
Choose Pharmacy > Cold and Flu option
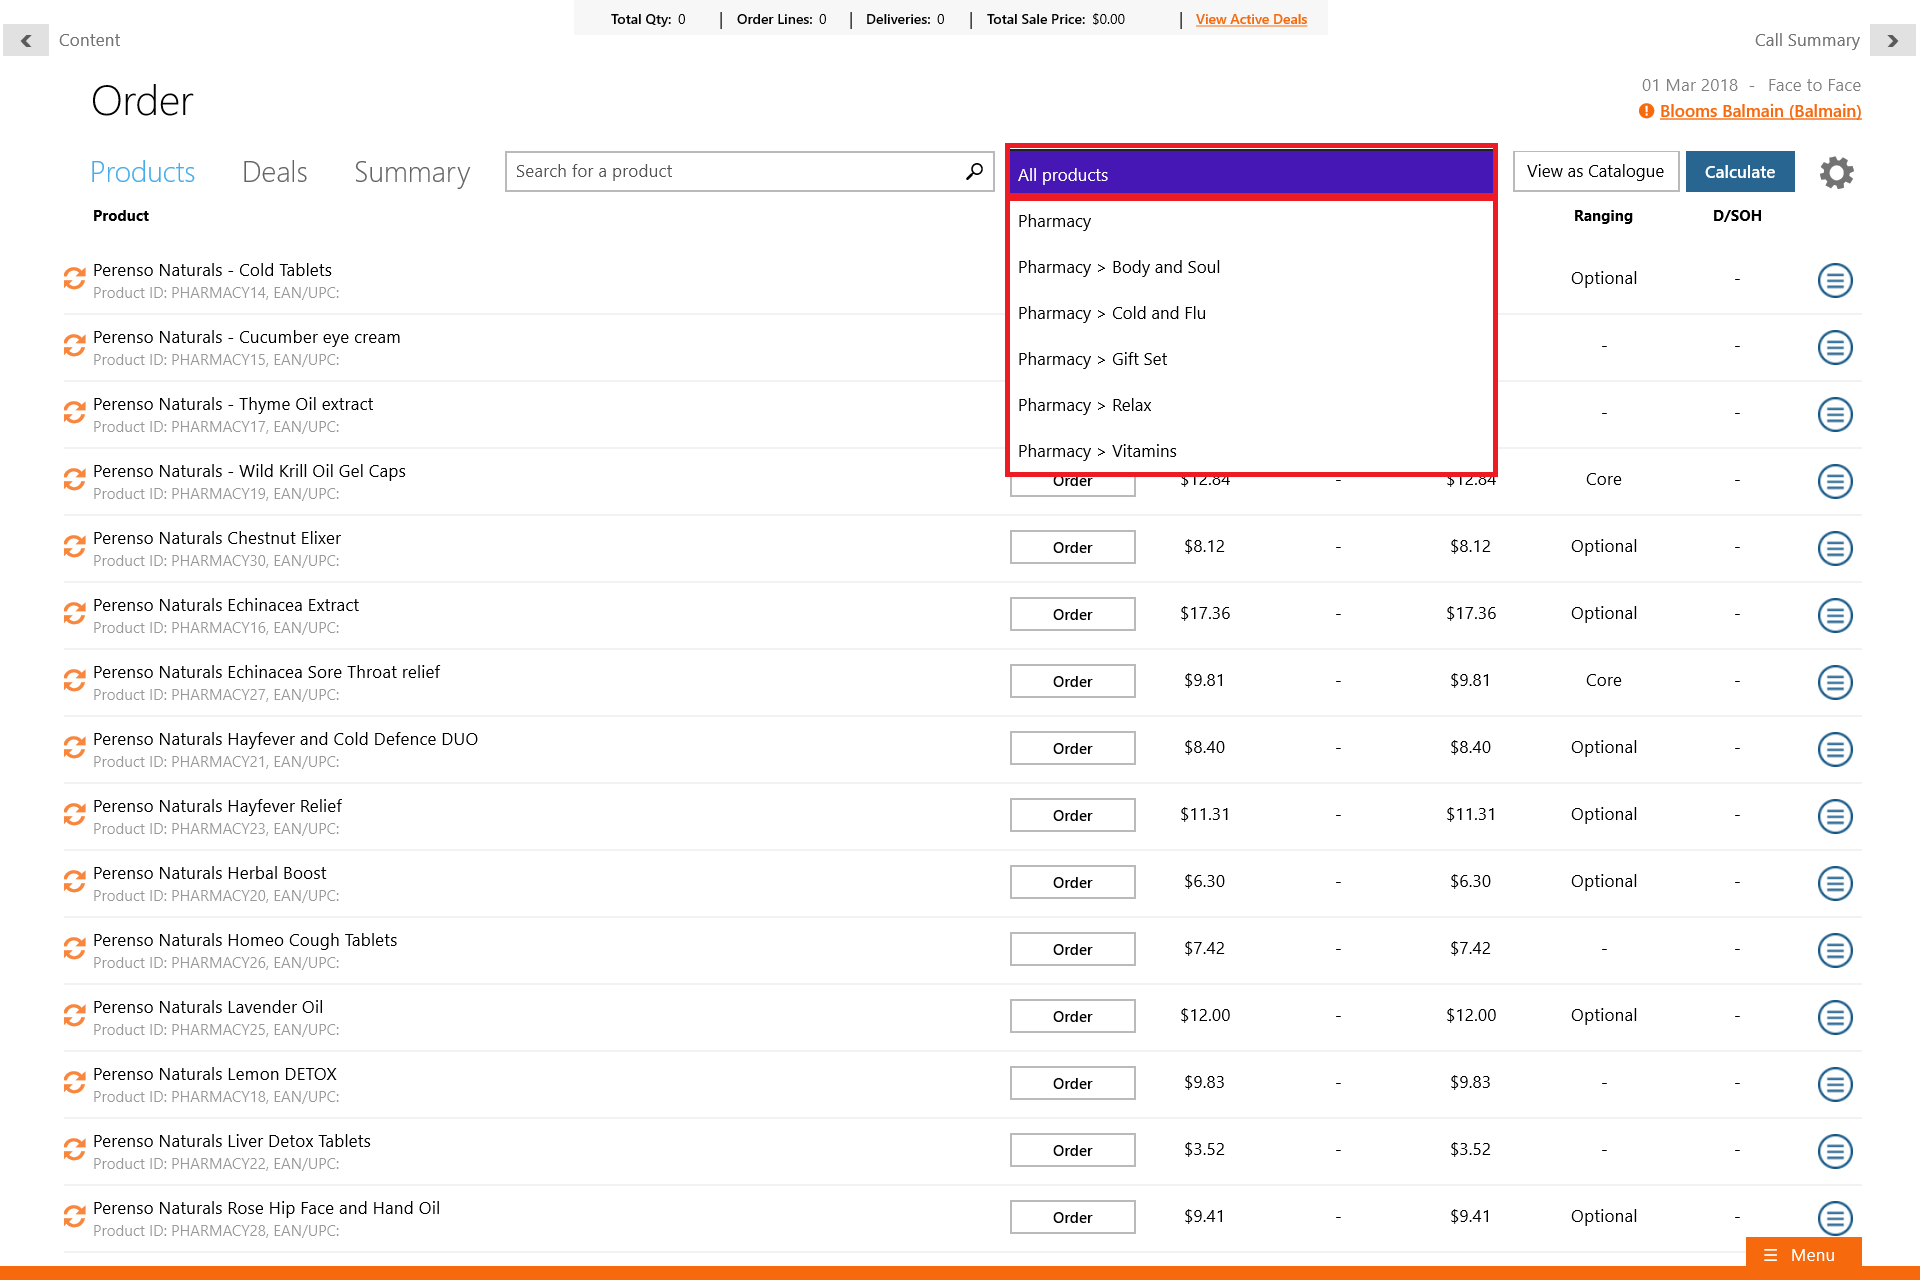[1112, 313]
